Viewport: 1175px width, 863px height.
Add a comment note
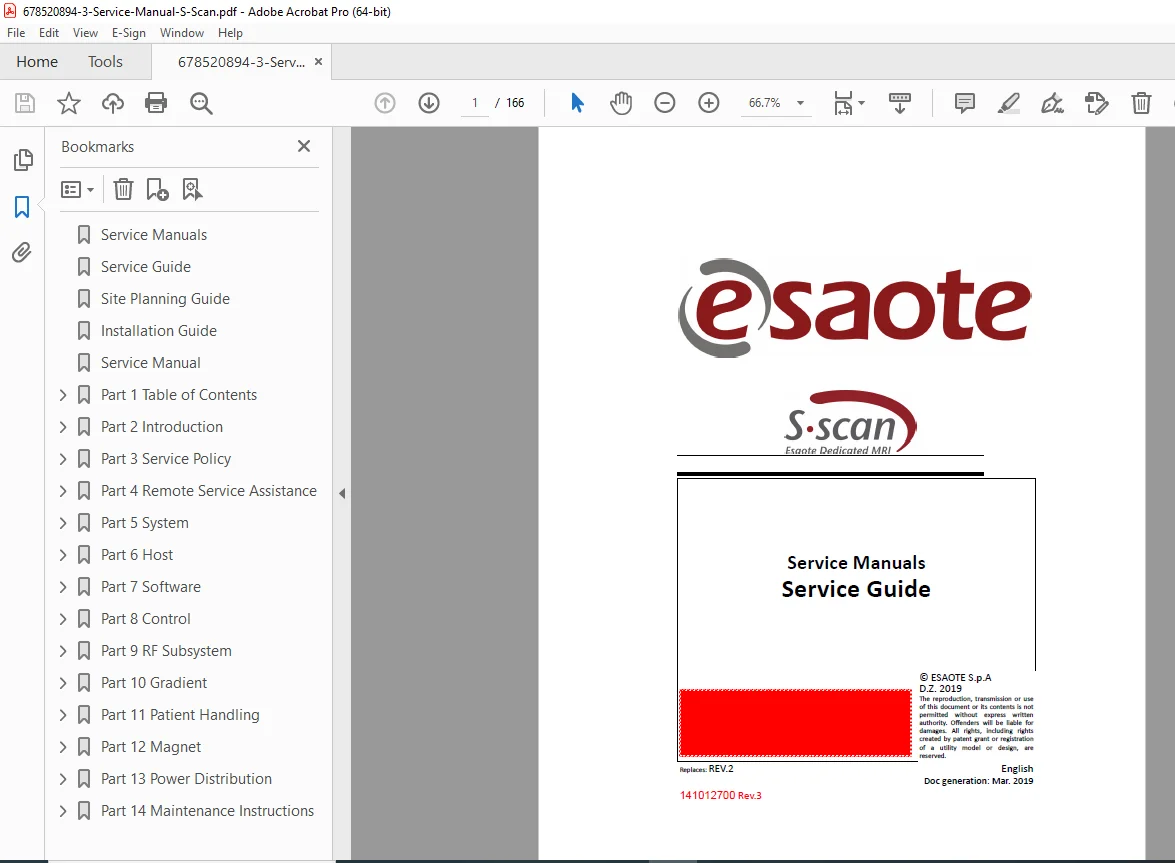click(964, 103)
